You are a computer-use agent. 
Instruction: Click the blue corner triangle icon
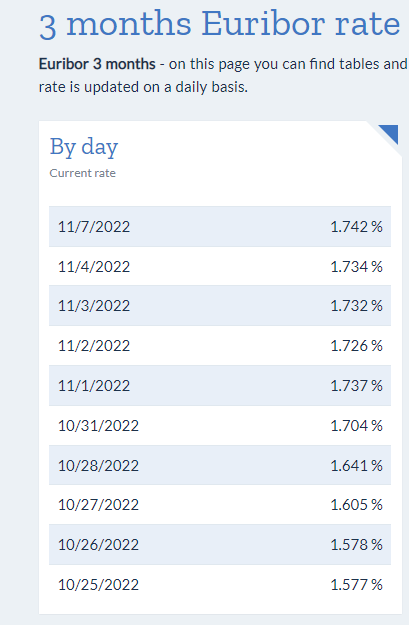pyautogui.click(x=391, y=132)
